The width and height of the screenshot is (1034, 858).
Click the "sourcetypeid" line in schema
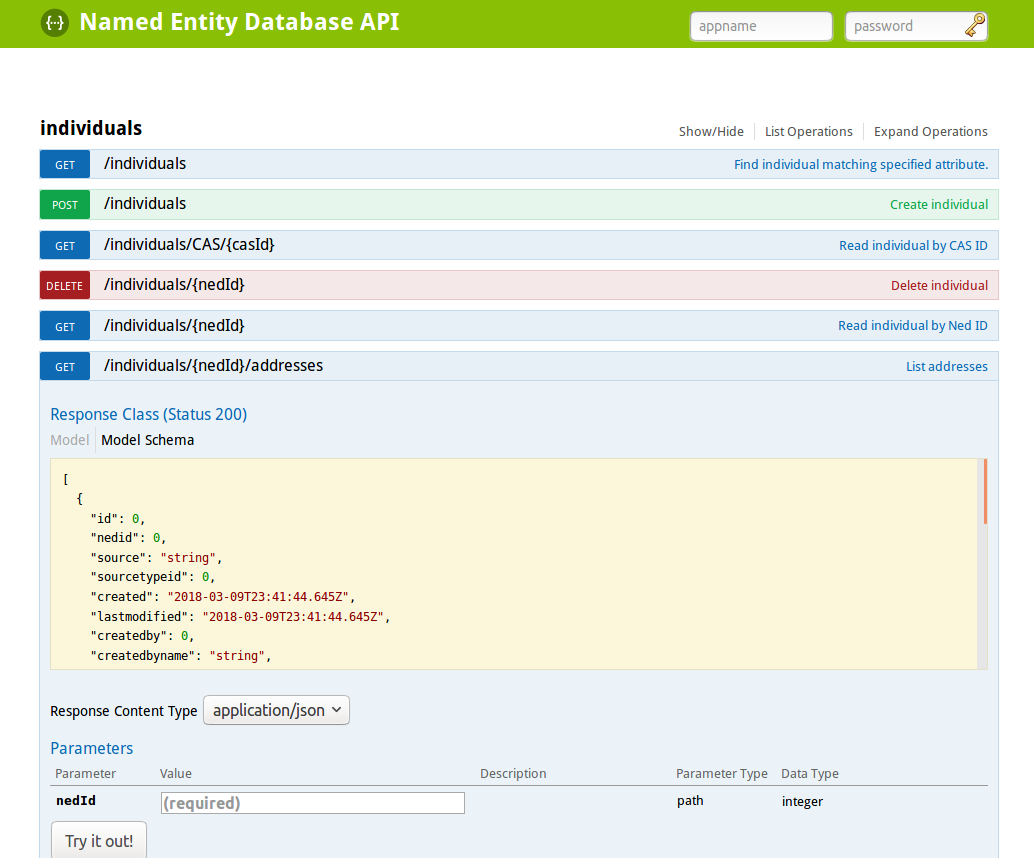click(153, 577)
